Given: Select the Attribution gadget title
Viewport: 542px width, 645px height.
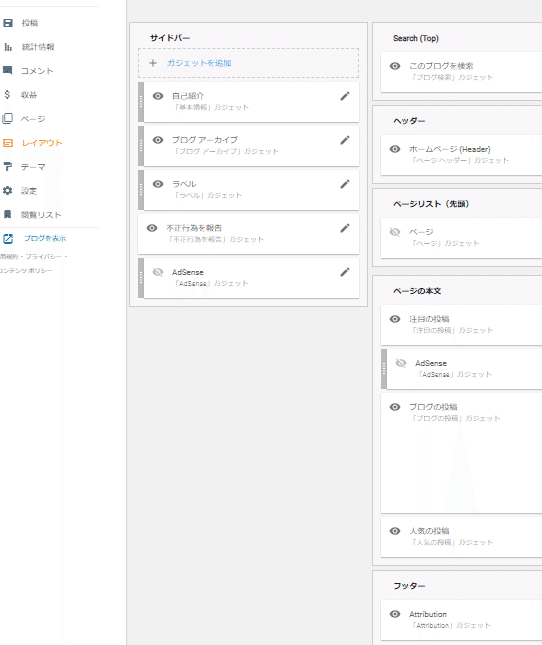Looking at the screenshot, I should [428, 614].
